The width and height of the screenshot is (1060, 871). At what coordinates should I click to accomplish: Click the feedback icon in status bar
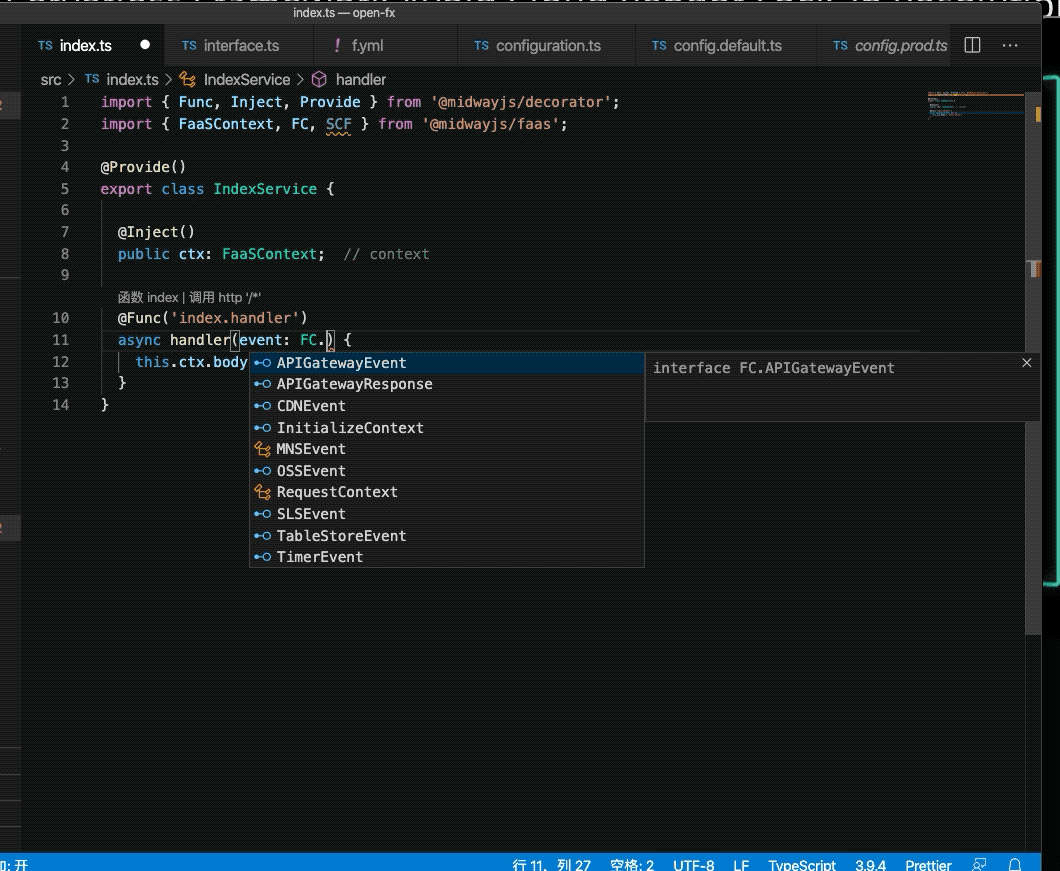[980, 865]
